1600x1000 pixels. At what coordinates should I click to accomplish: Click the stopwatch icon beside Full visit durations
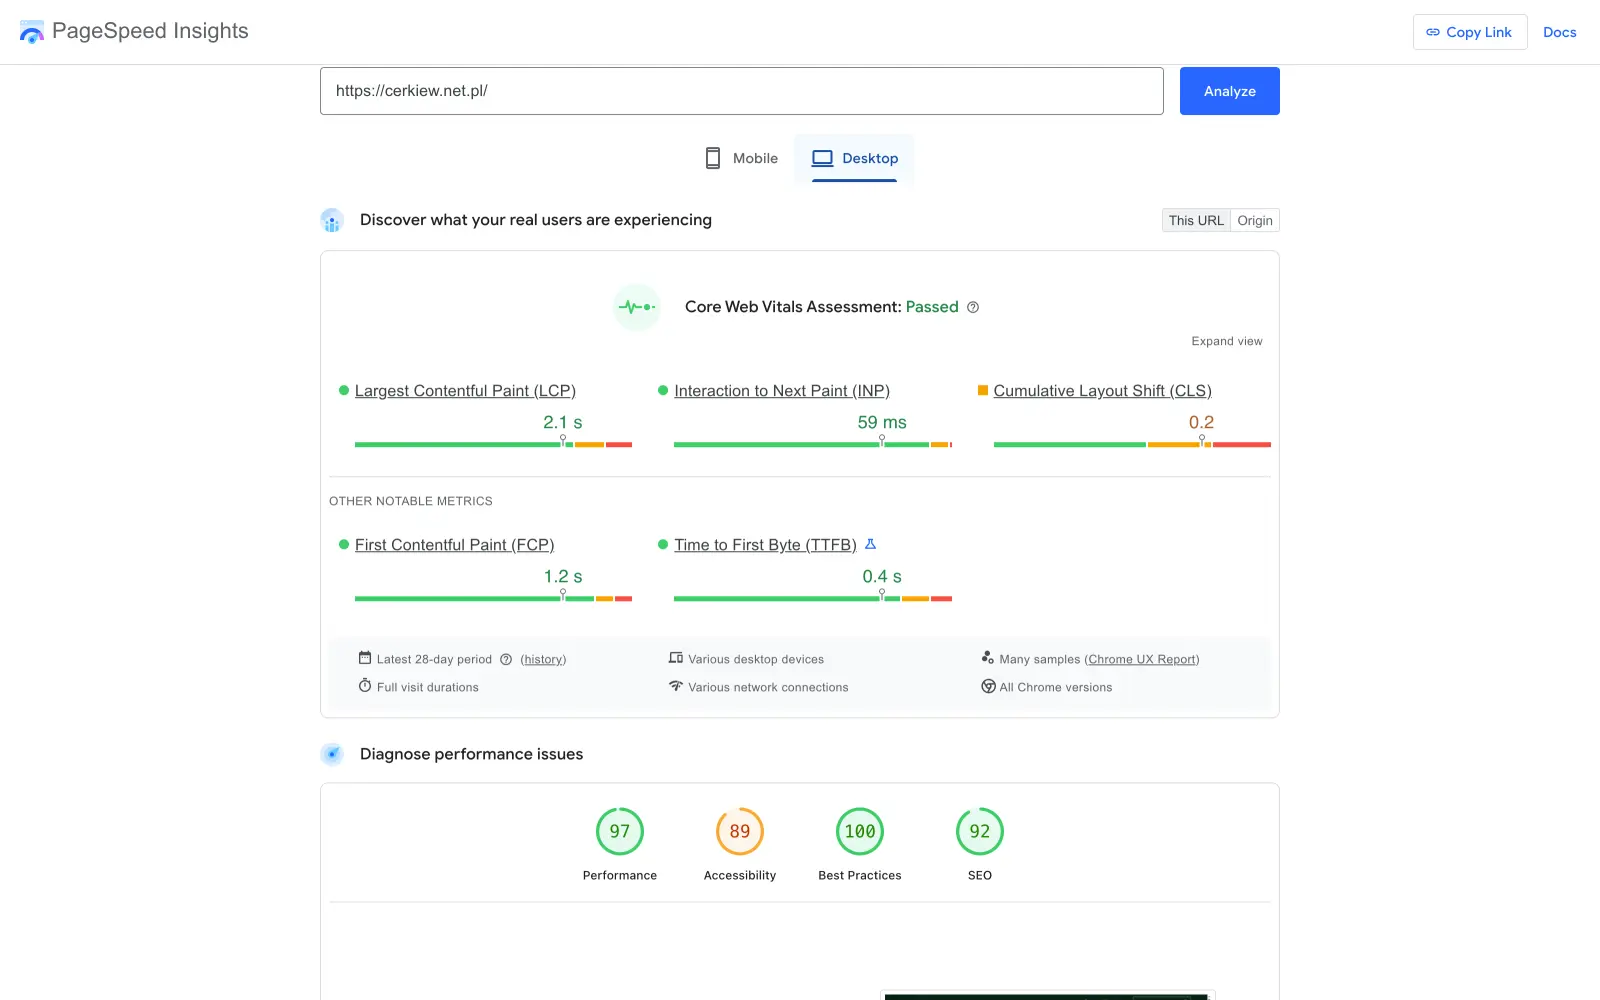(365, 686)
